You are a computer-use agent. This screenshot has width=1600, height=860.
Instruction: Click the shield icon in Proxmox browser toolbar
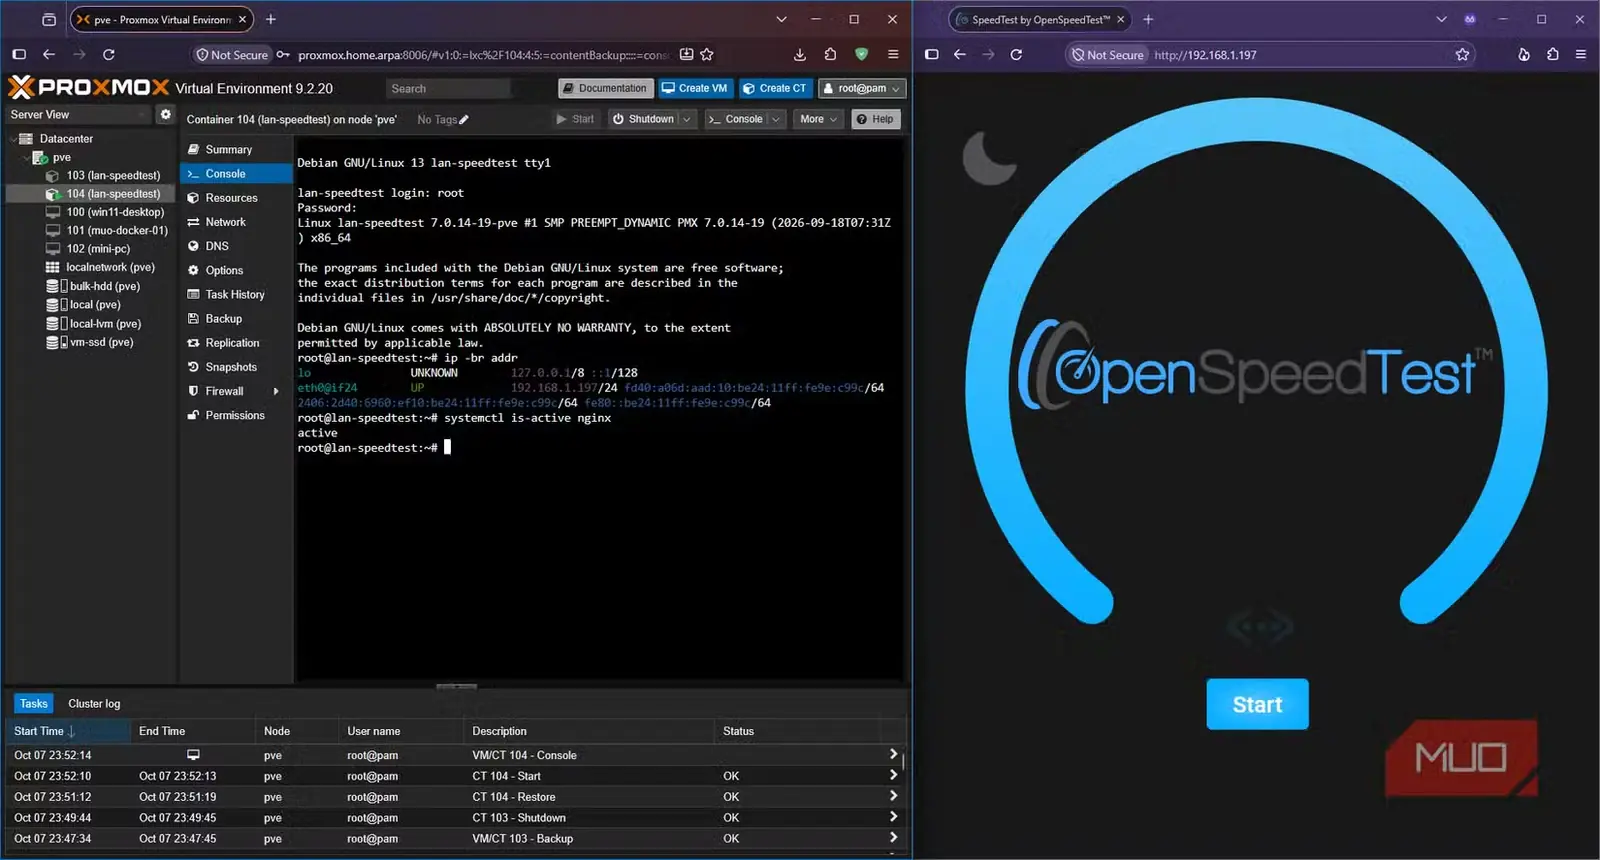[x=861, y=54]
